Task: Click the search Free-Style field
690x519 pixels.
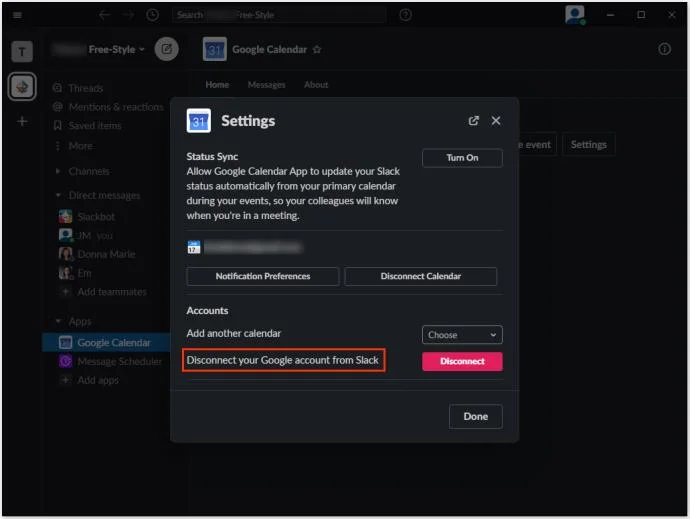Action: pos(279,15)
